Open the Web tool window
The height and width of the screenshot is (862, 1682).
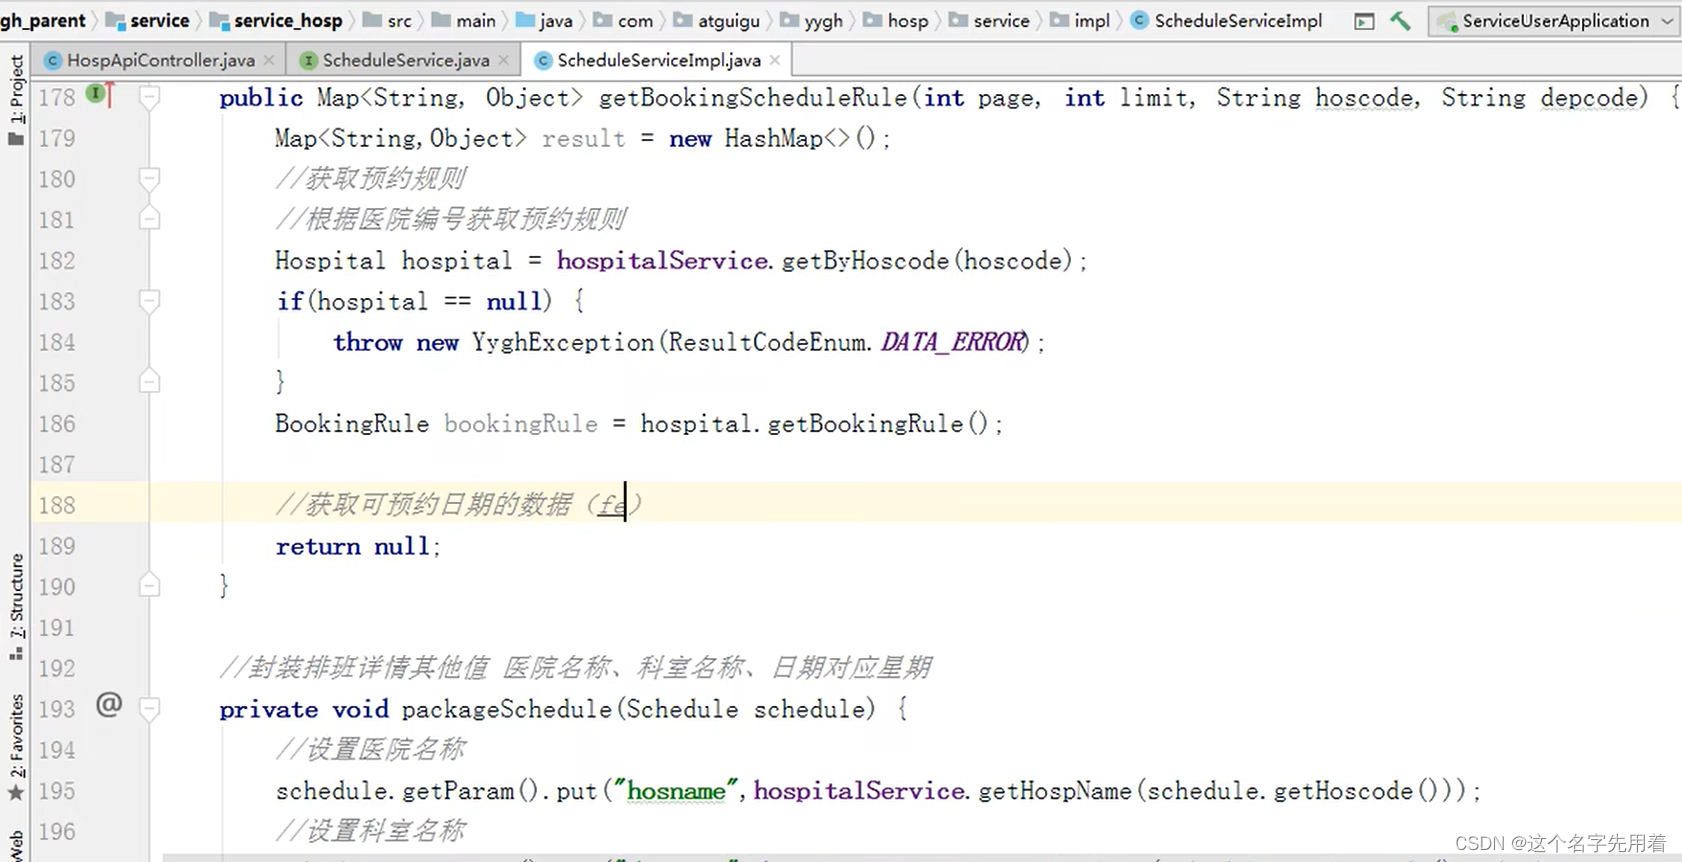tap(16, 845)
